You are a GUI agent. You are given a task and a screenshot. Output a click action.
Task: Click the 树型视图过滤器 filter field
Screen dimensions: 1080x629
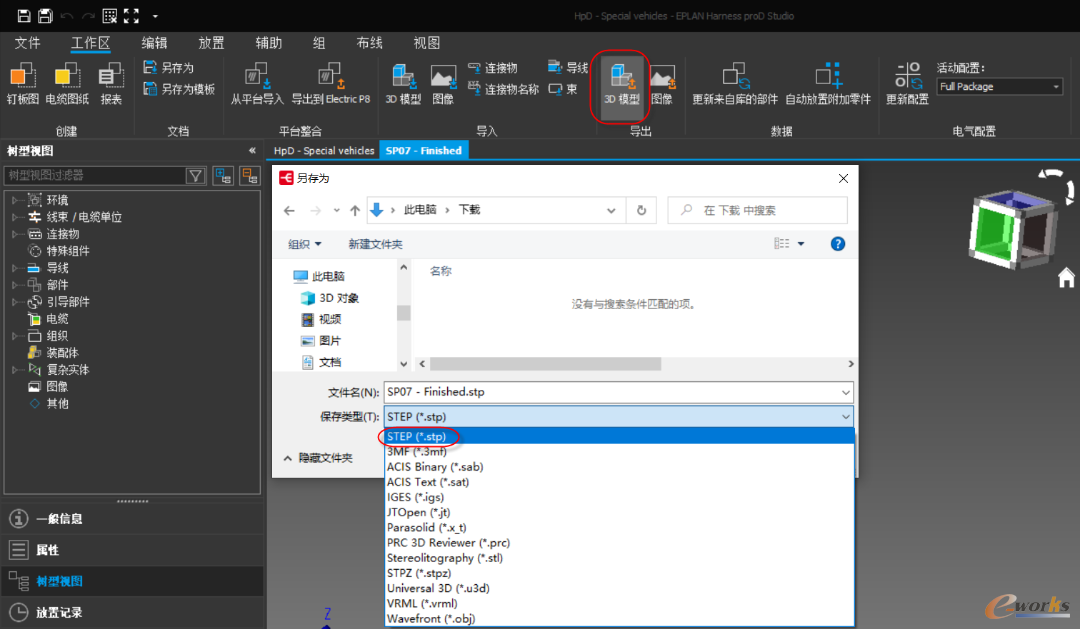(x=95, y=176)
